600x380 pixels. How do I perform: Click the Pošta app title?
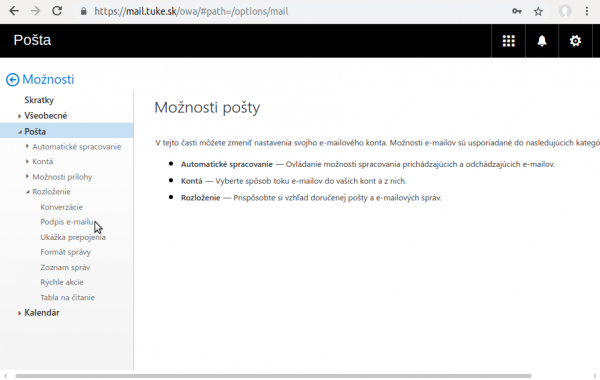32,40
